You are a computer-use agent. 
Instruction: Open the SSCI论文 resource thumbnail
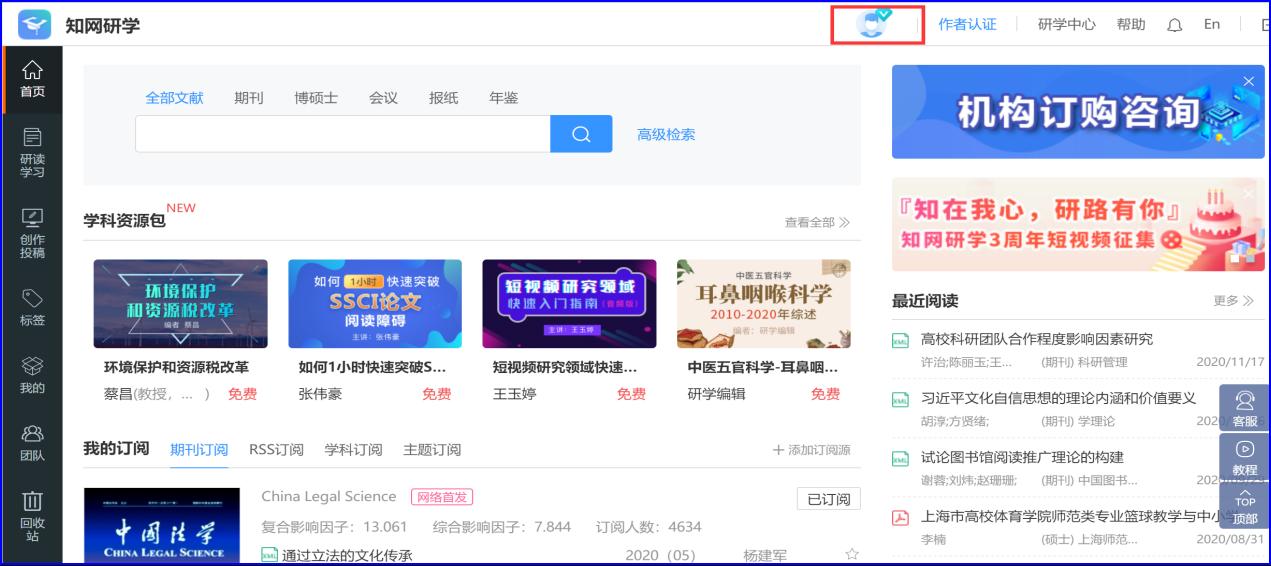pos(375,304)
